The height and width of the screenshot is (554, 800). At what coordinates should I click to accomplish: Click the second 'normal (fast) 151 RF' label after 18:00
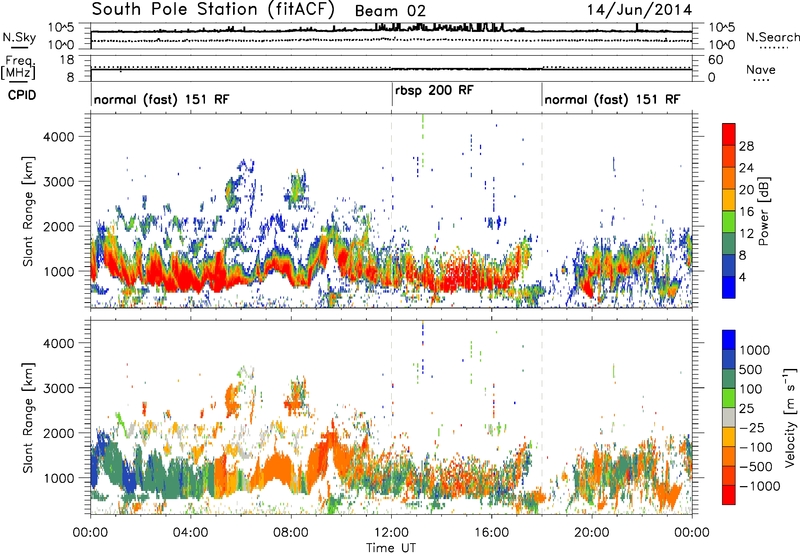[x=612, y=99]
